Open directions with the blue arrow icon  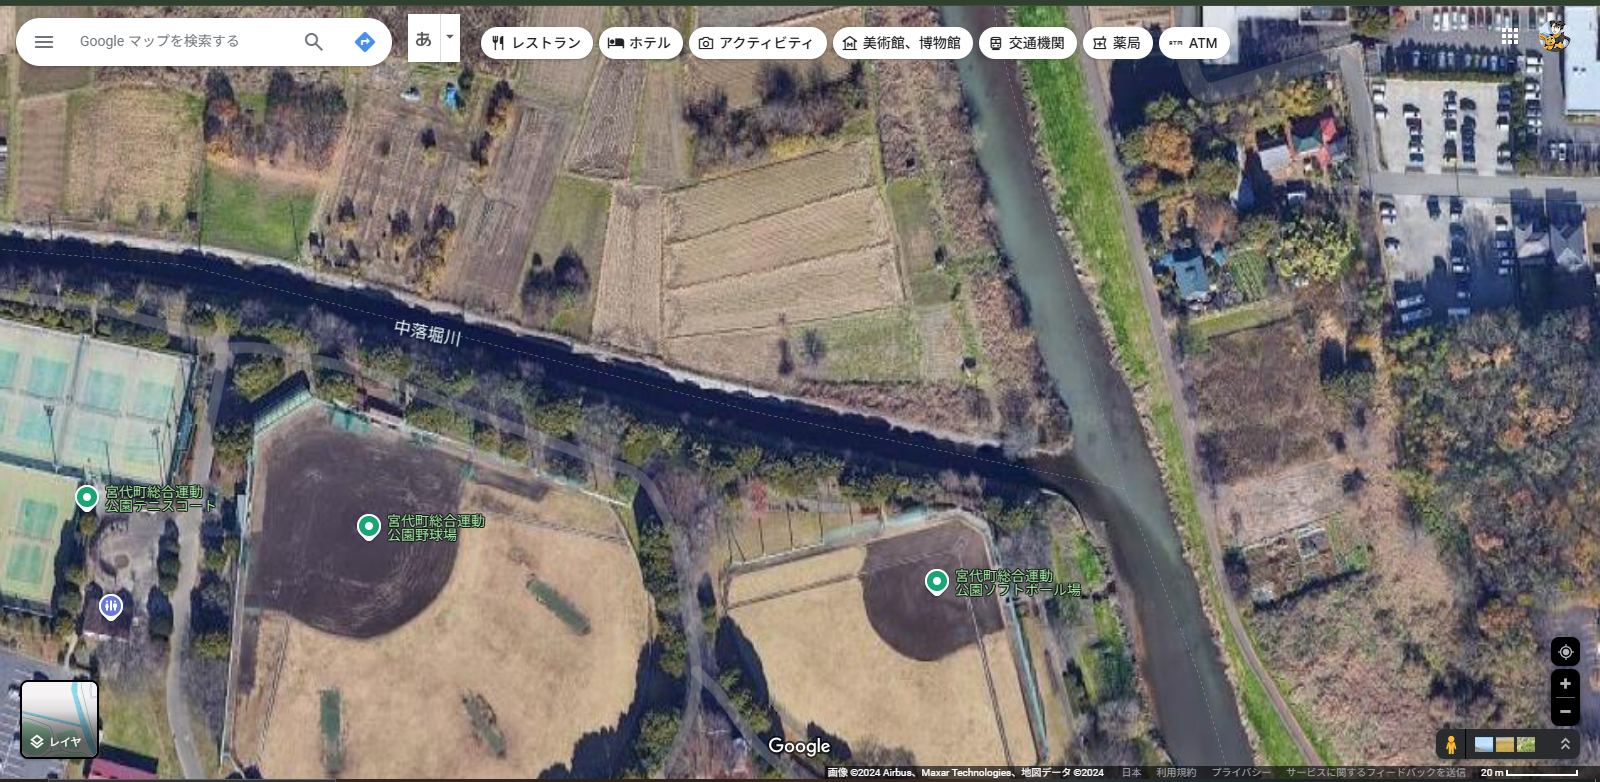coord(365,42)
